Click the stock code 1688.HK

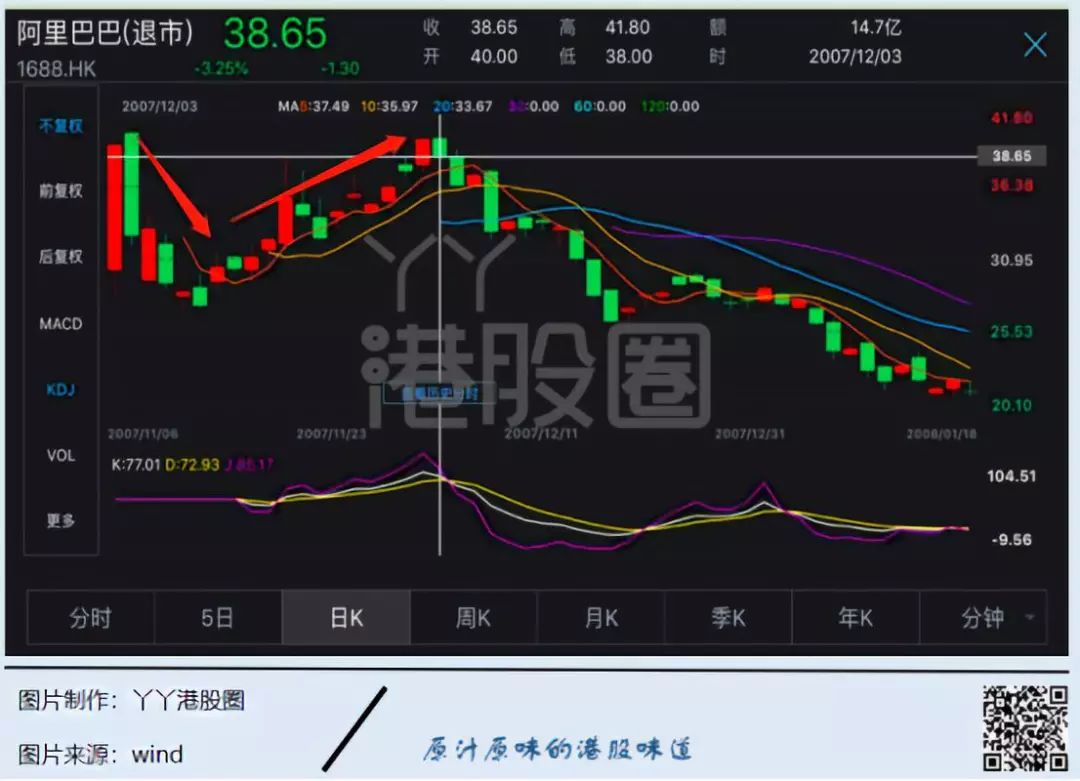[56, 70]
